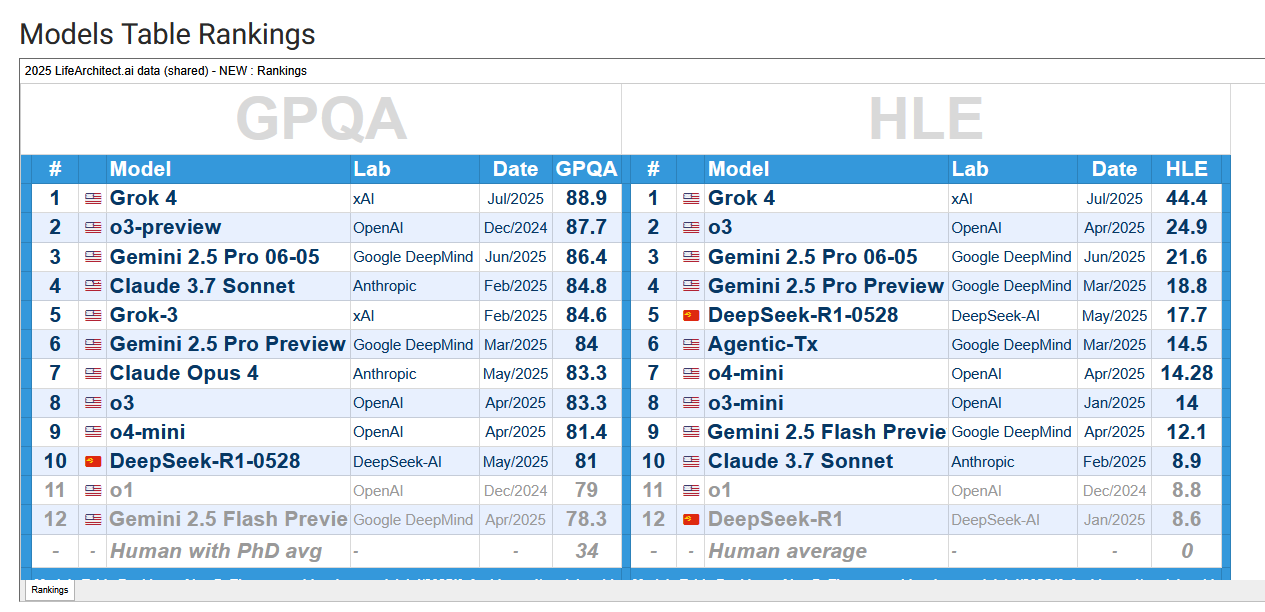Select the rank 10 cell in the HLE table
1265x612 pixels.
click(653, 461)
